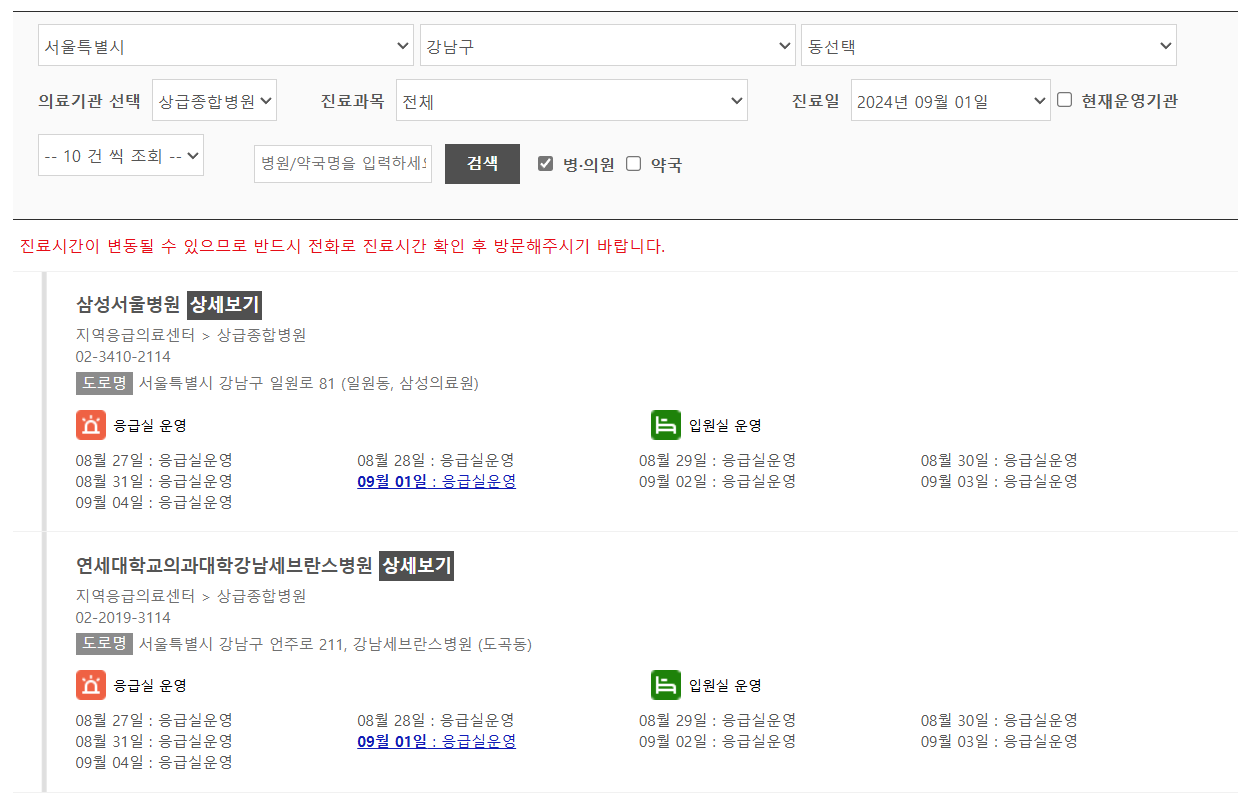The height and width of the screenshot is (805, 1252).
Task: Click the emergency siren icon for 강남세브란스병원
Action: coord(89,685)
